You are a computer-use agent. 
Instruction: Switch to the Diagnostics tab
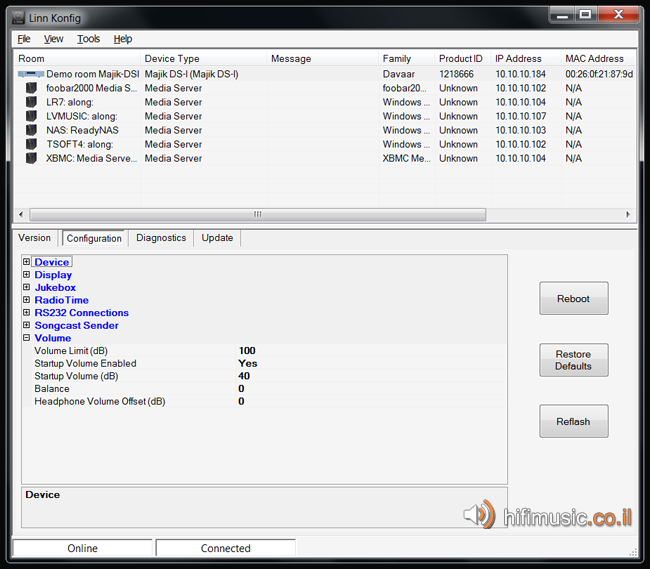(161, 238)
